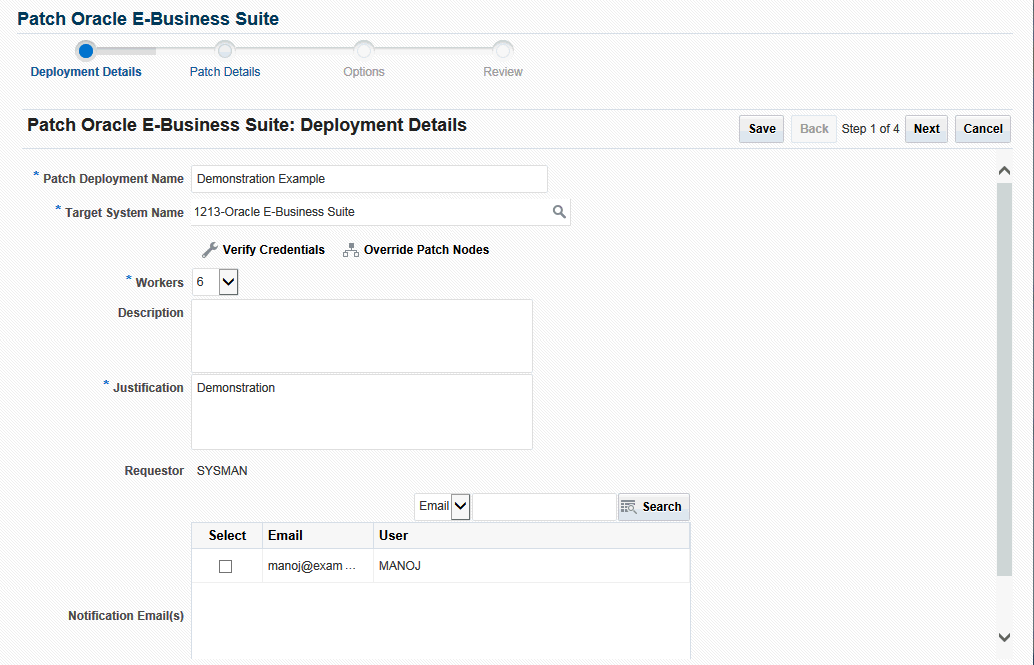Click the SYSMAN requestor value
The height and width of the screenshot is (665, 1034).
click(222, 471)
